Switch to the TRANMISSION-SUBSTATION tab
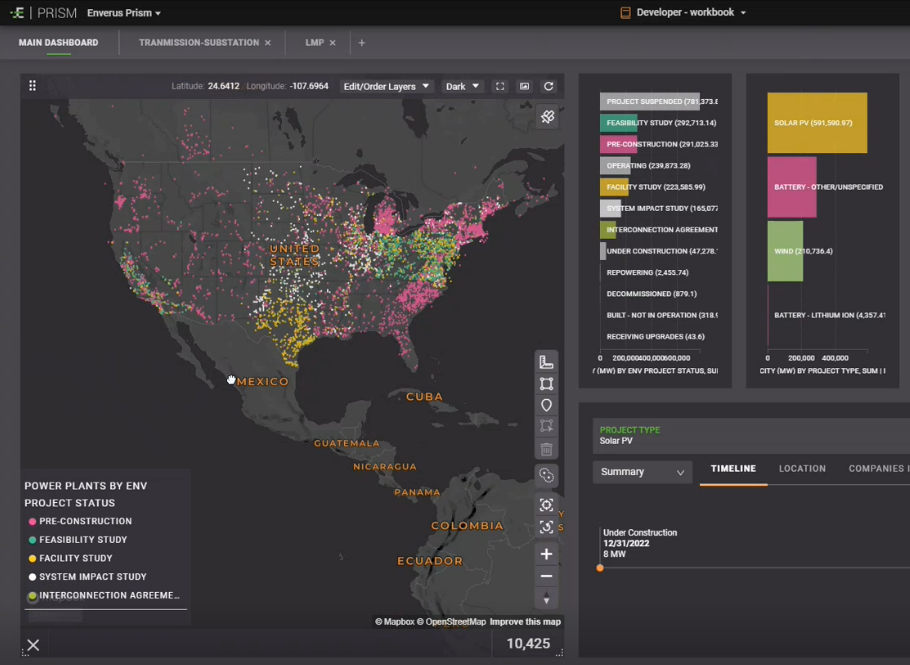Image resolution: width=910 pixels, height=665 pixels. [198, 43]
